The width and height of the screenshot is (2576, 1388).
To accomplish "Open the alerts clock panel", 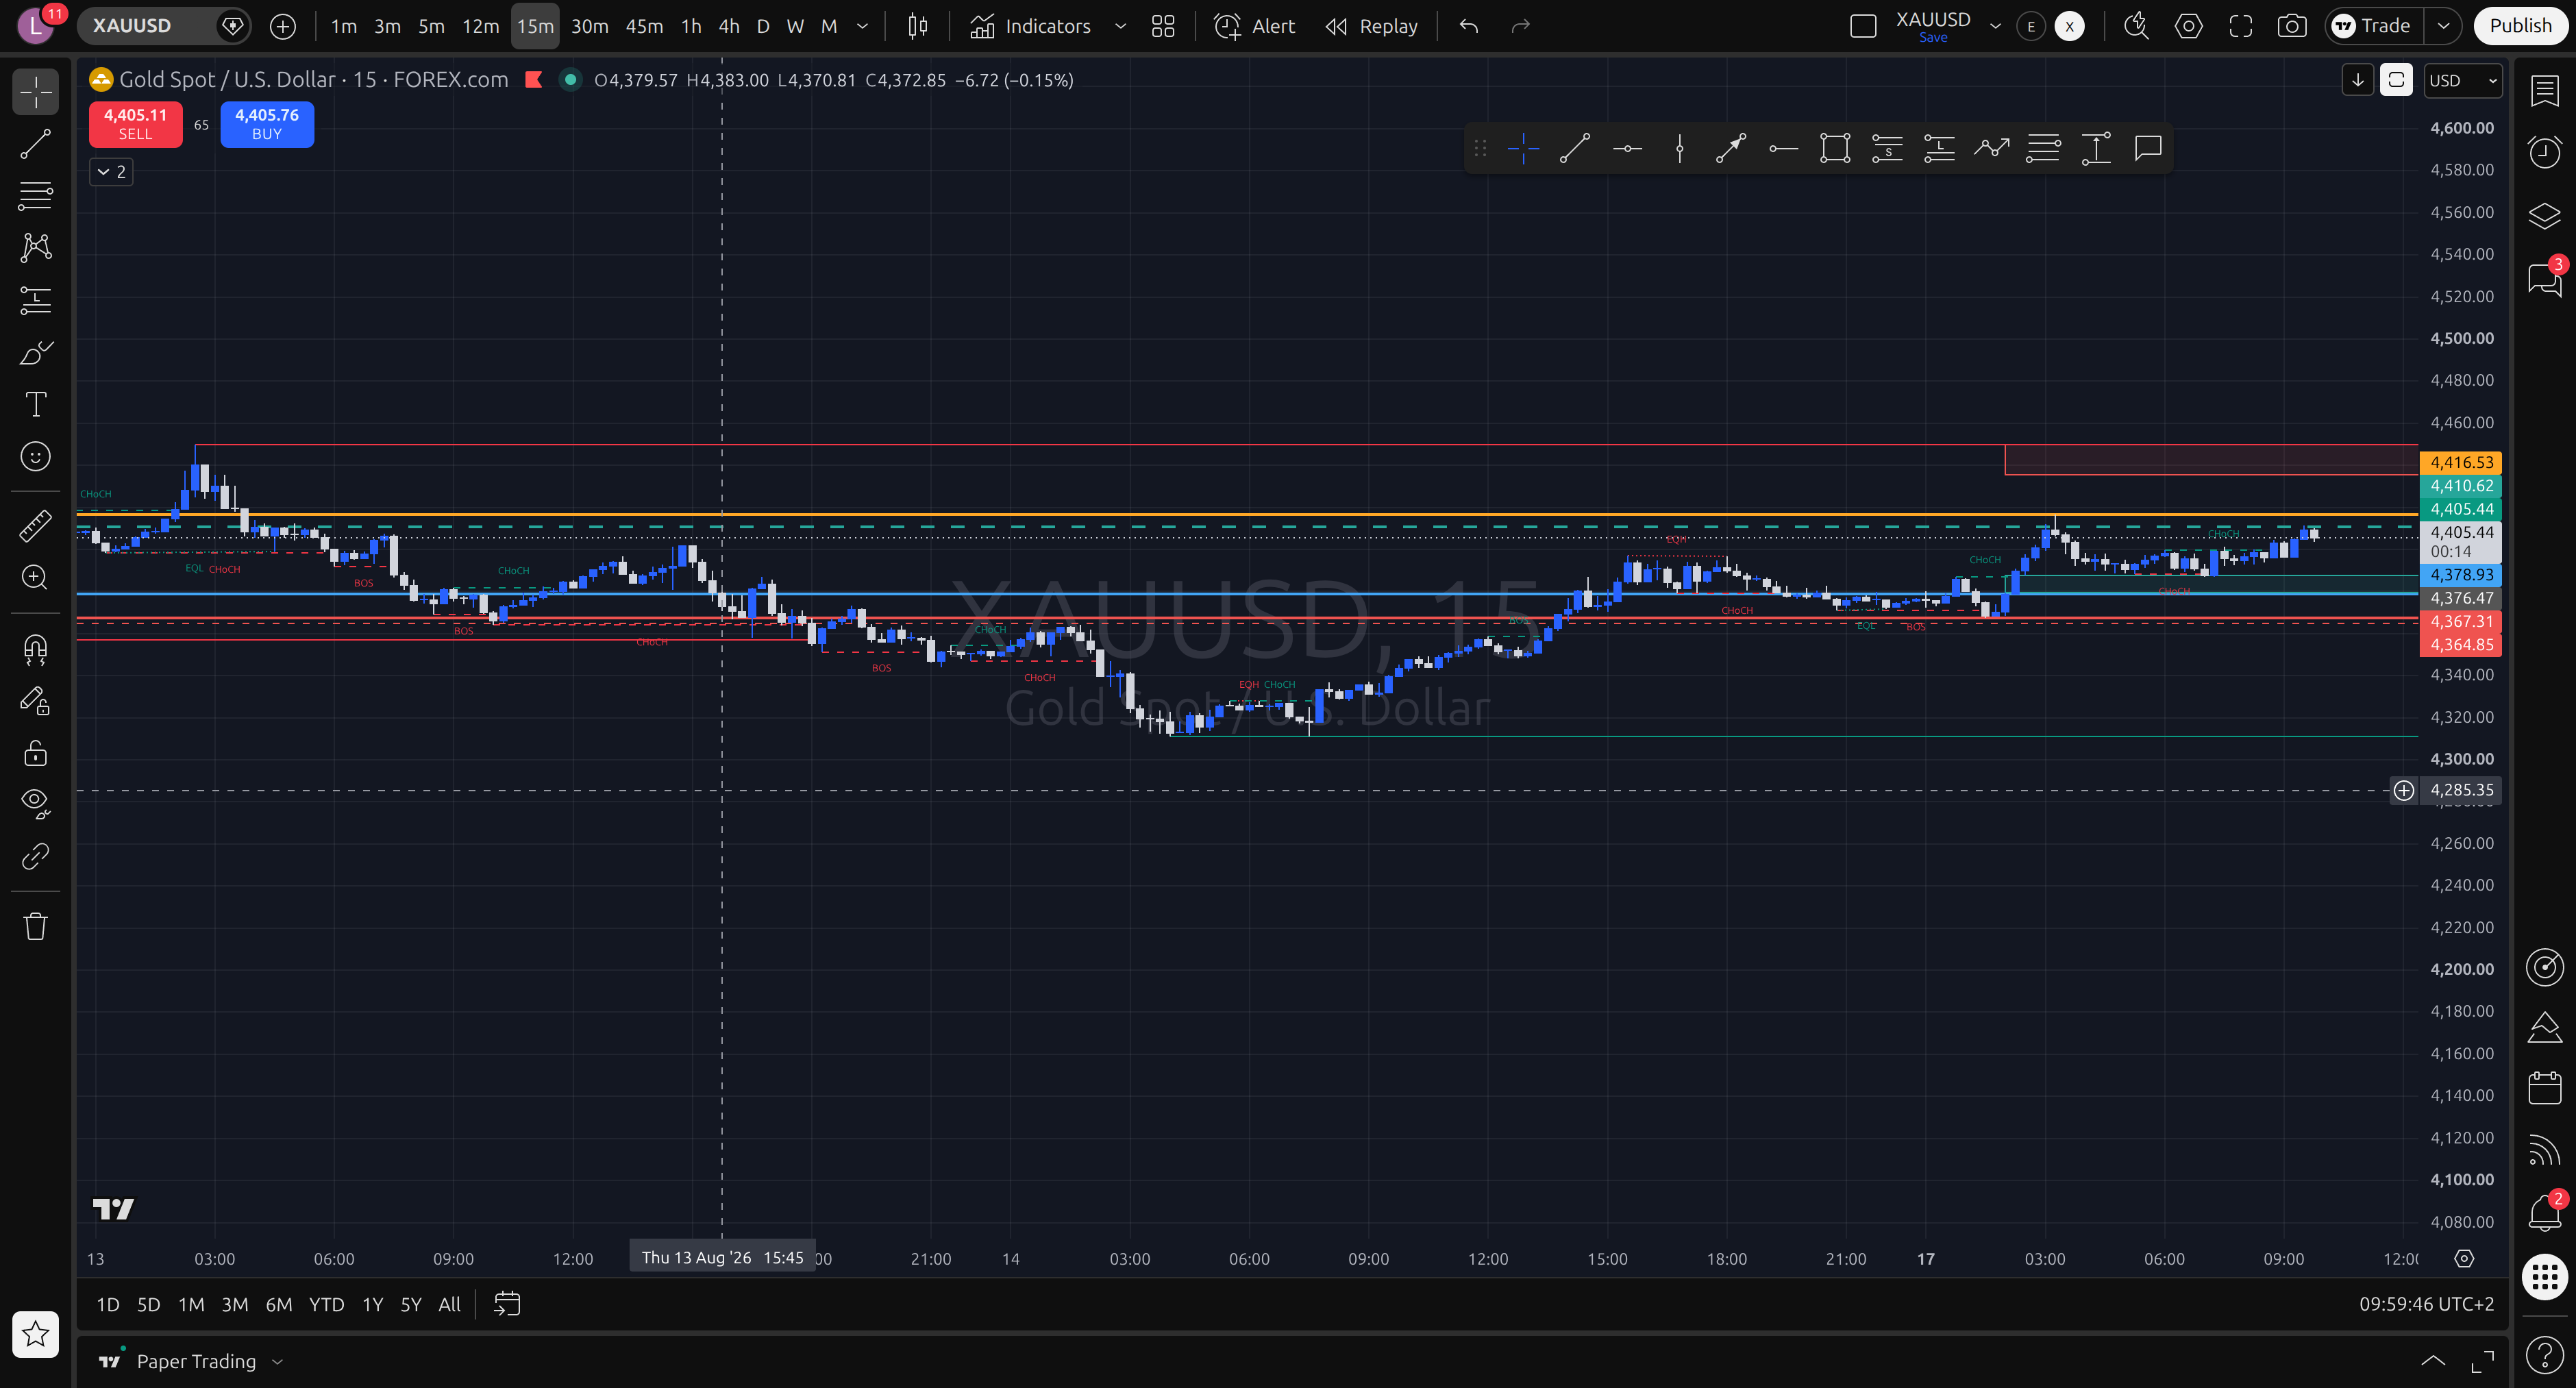I will click(2545, 152).
